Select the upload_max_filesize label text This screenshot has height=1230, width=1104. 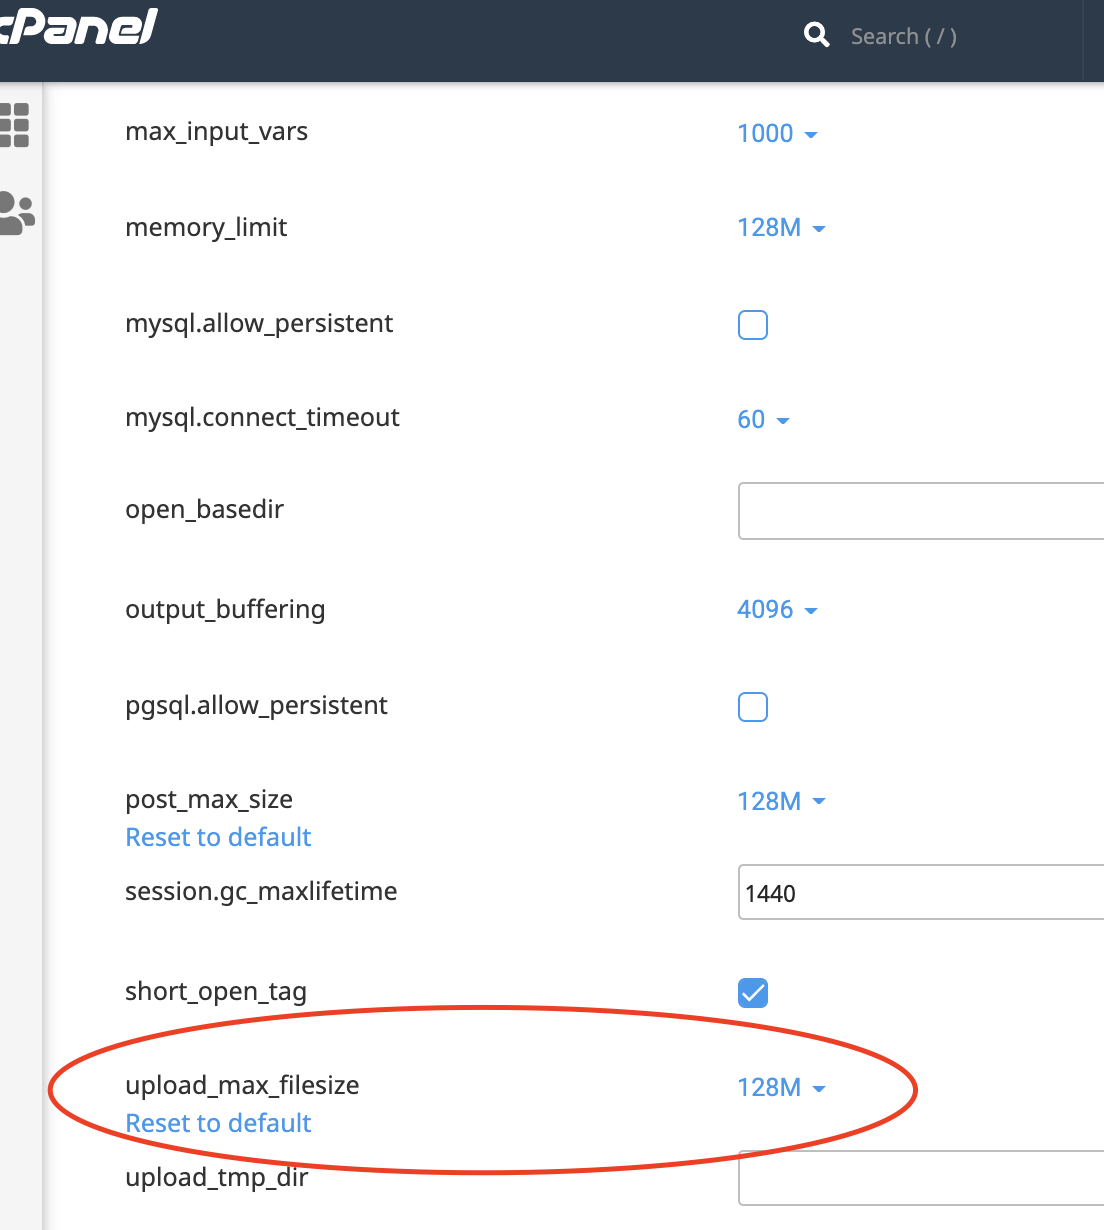click(242, 1085)
